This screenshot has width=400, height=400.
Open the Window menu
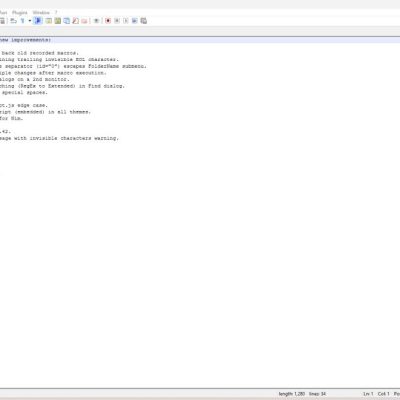click(x=41, y=13)
